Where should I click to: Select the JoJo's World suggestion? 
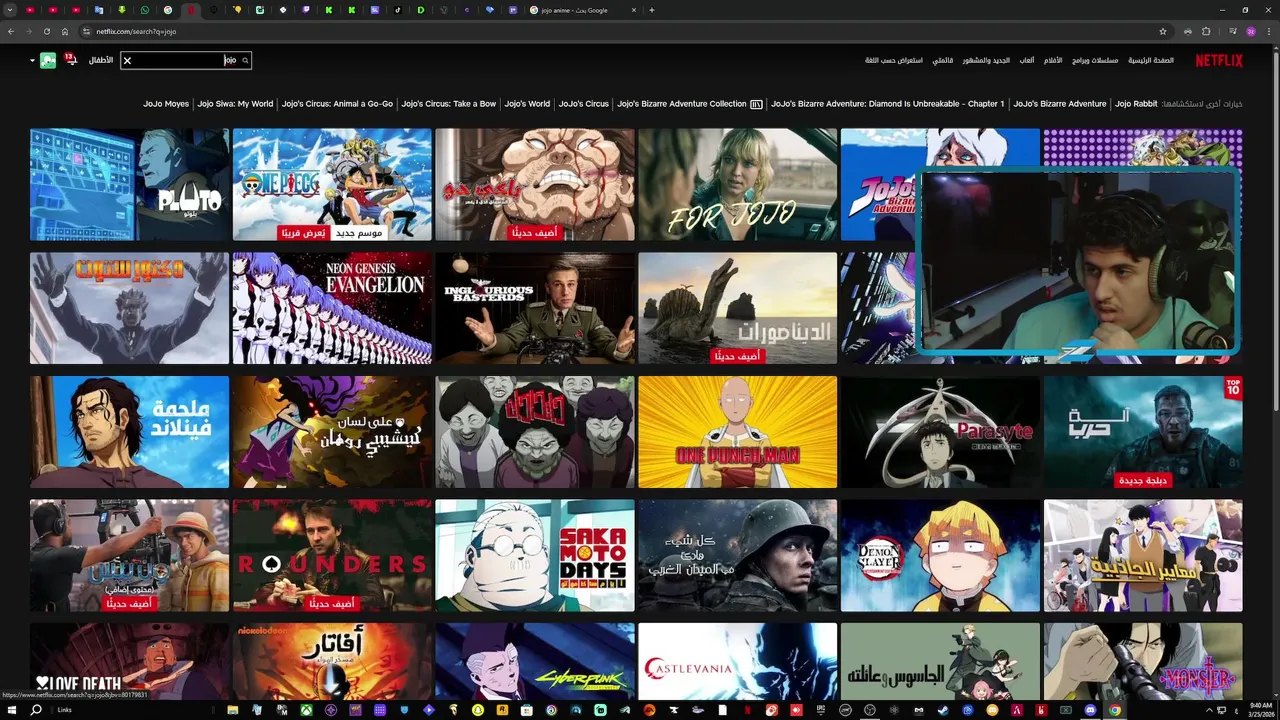(527, 104)
